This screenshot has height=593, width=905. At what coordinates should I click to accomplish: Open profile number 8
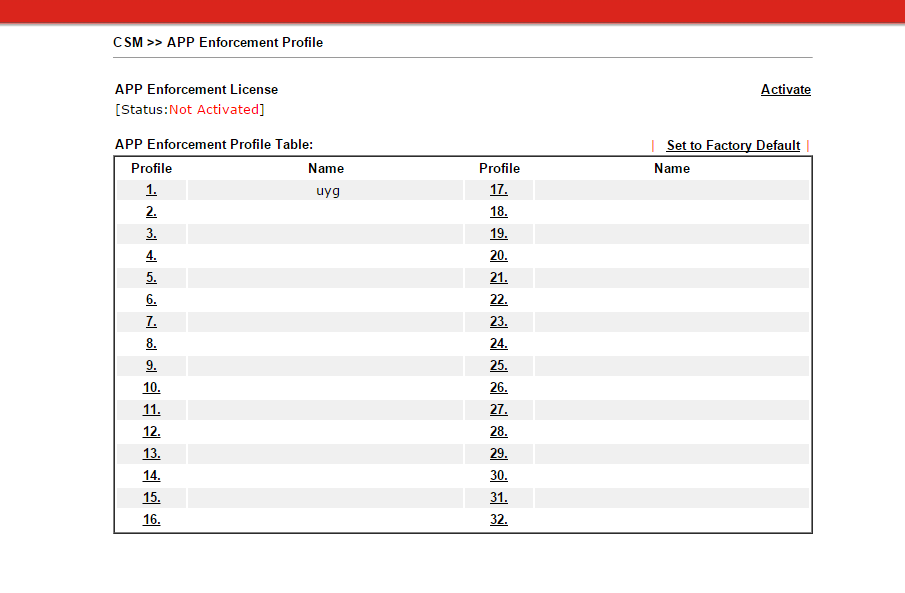151,344
